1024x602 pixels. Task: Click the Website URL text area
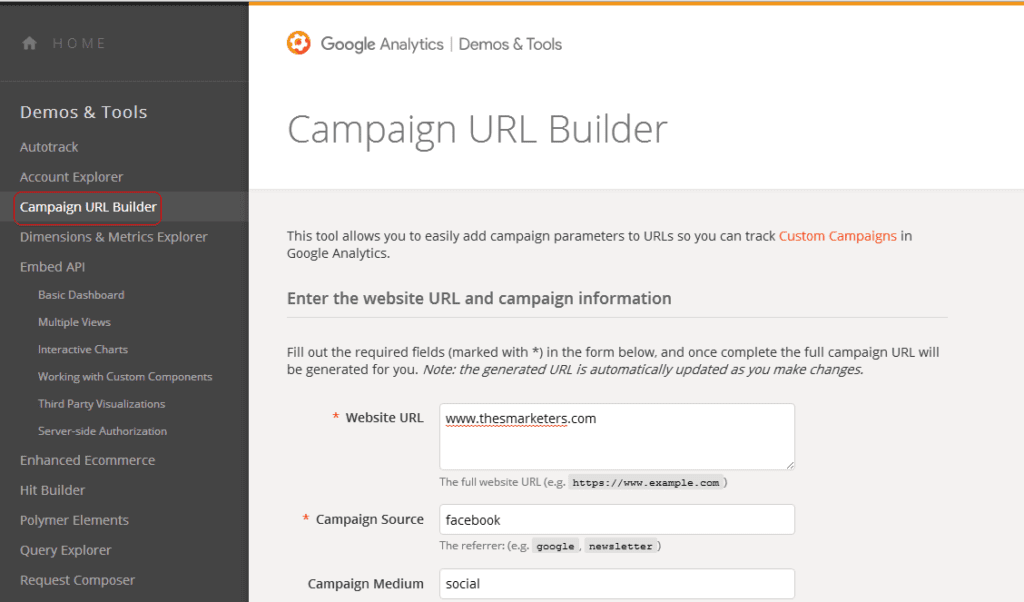coord(616,436)
